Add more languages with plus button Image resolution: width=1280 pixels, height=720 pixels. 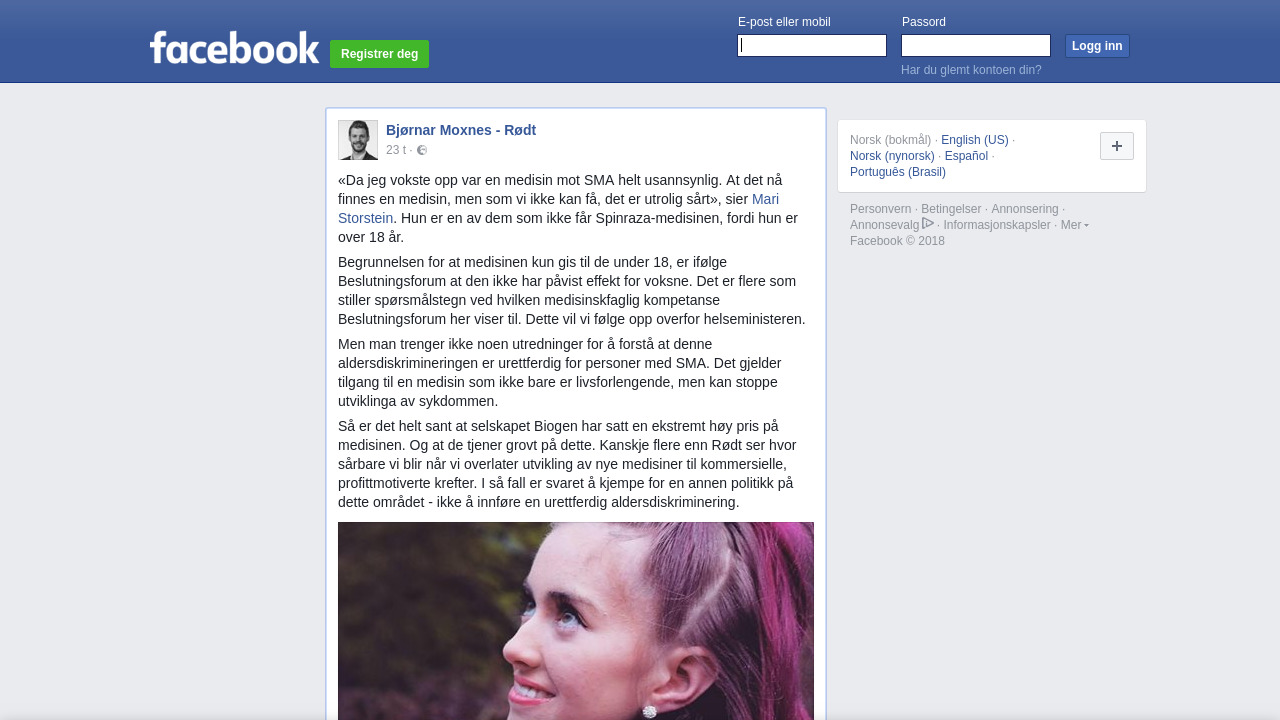pos(1117,146)
